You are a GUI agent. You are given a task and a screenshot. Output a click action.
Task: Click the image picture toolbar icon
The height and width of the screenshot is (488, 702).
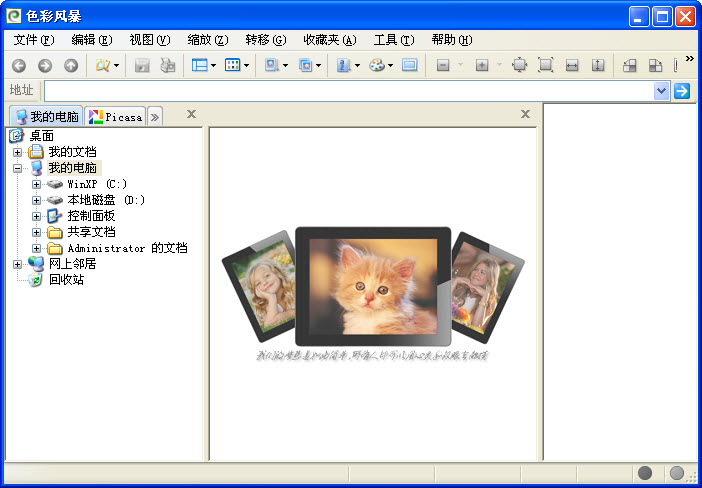pyautogui.click(x=272, y=65)
